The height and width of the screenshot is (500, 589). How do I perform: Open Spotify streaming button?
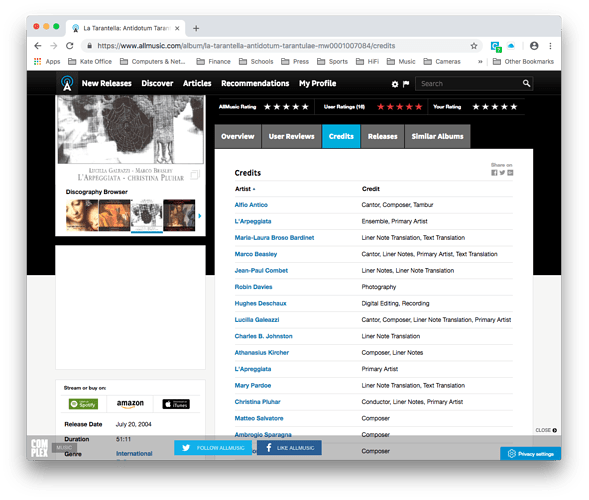point(83,404)
